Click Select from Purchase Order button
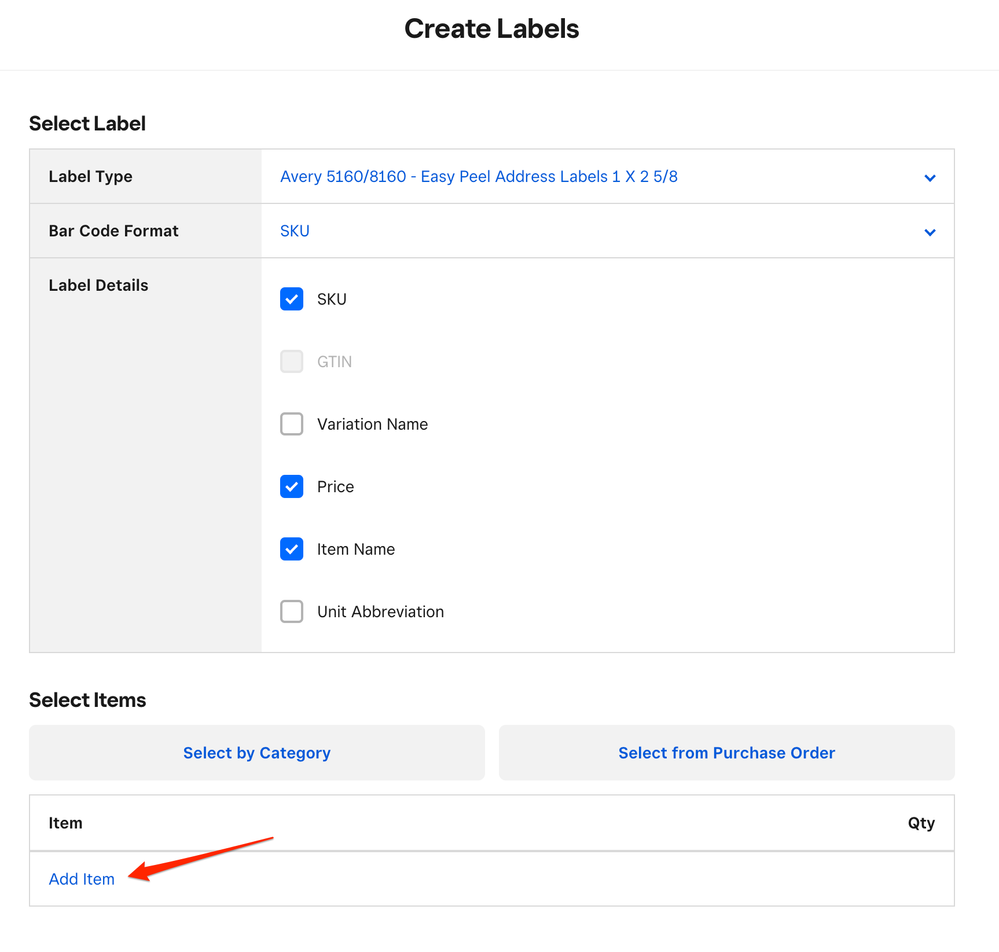 pos(727,753)
